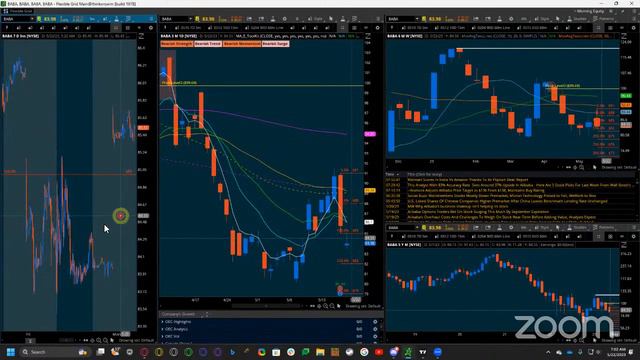Screen dimensions: 640x360
Task: Open Studies button in top-right chart toolbar
Action: click(577, 19)
